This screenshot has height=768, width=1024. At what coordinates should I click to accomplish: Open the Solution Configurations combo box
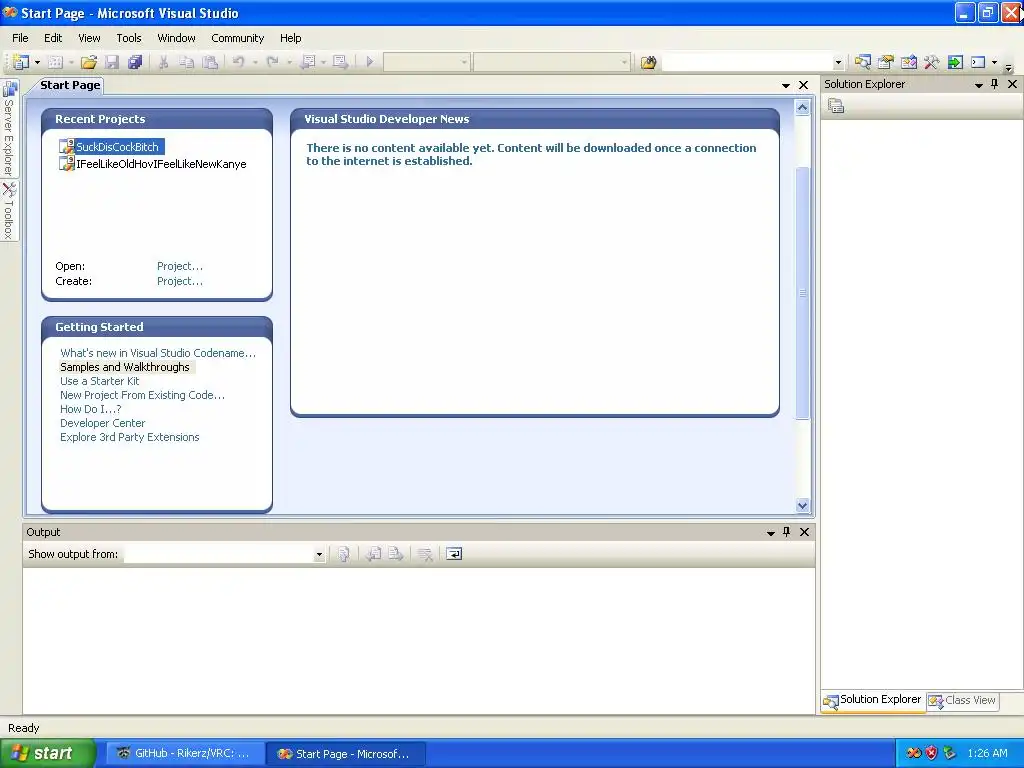click(426, 62)
